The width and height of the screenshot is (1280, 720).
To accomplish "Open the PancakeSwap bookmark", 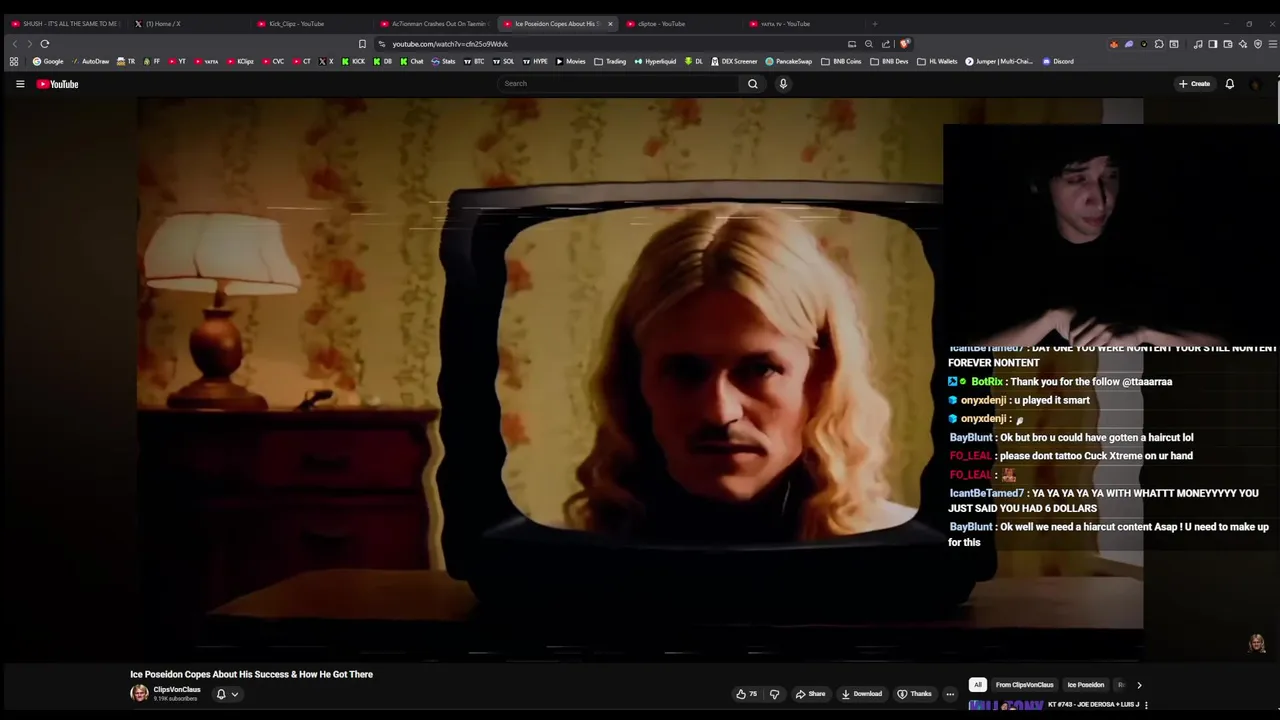I will pos(789,62).
